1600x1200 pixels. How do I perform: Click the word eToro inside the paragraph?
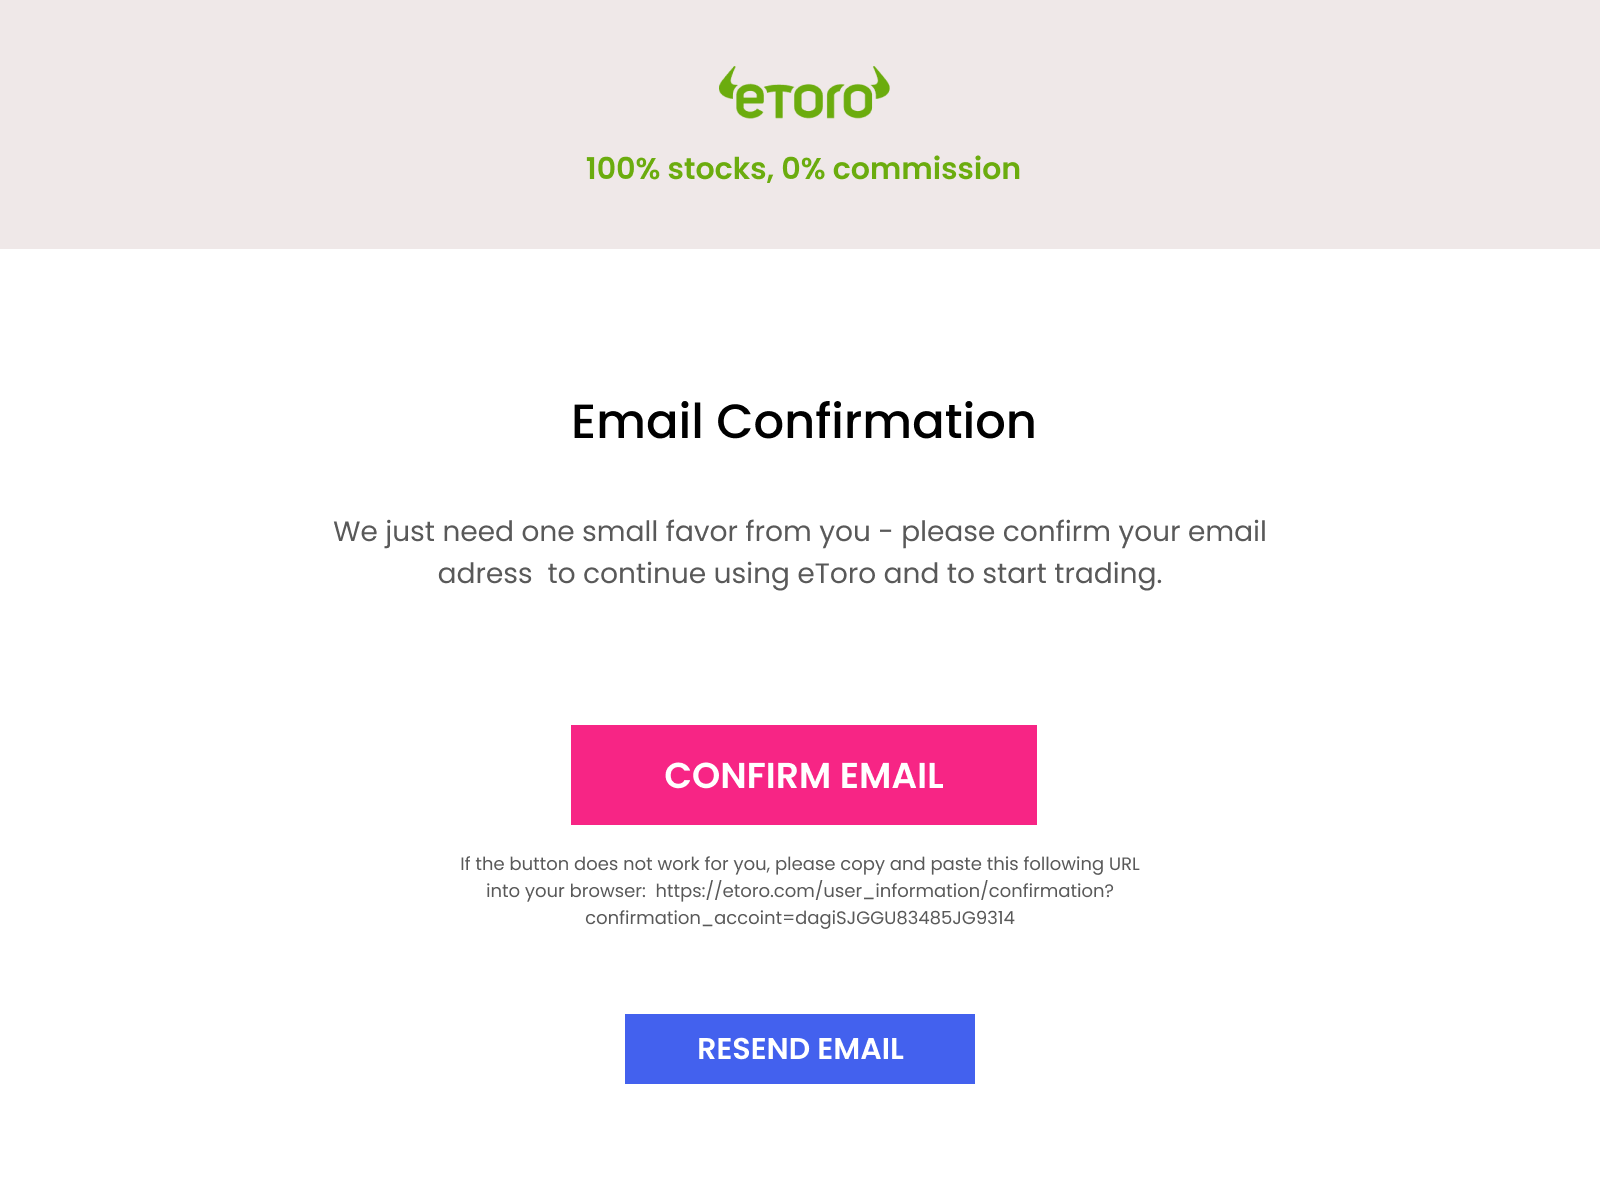[x=835, y=573]
